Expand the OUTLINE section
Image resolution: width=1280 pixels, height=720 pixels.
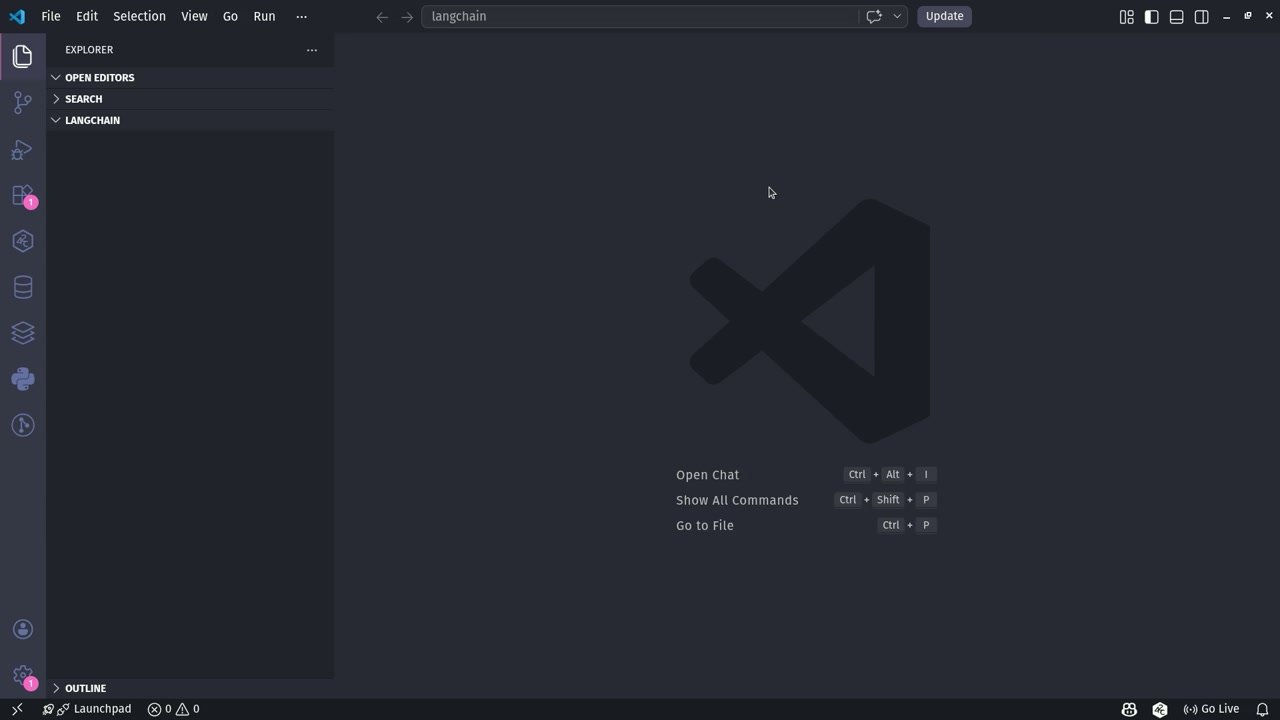tap(190, 688)
